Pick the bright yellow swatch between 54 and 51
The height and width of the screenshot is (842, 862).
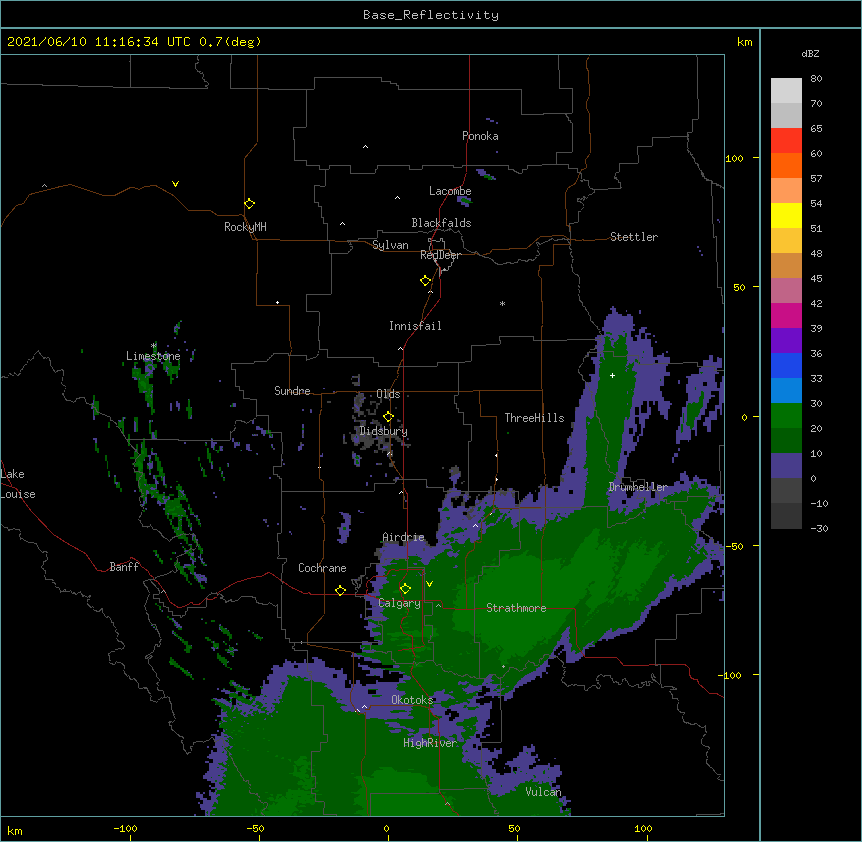pos(786,215)
